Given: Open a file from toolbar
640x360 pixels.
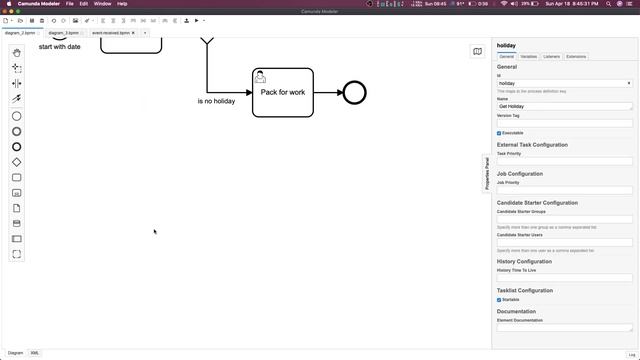Looking at the screenshot, I should [20, 20].
